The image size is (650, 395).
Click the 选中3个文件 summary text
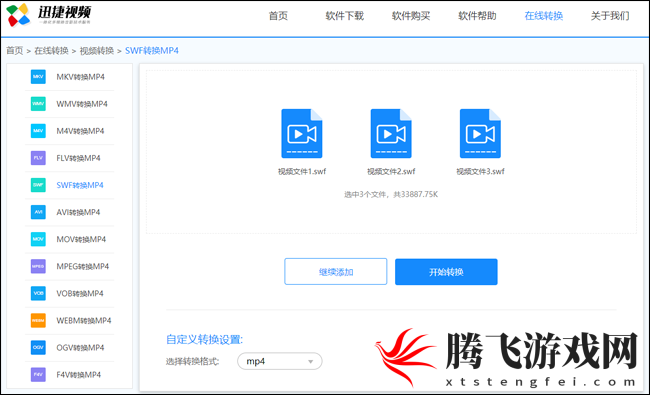391,194
